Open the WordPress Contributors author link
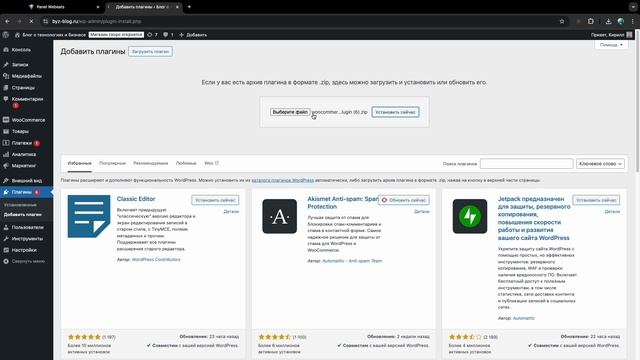This screenshot has height=360, width=640. coord(156,260)
